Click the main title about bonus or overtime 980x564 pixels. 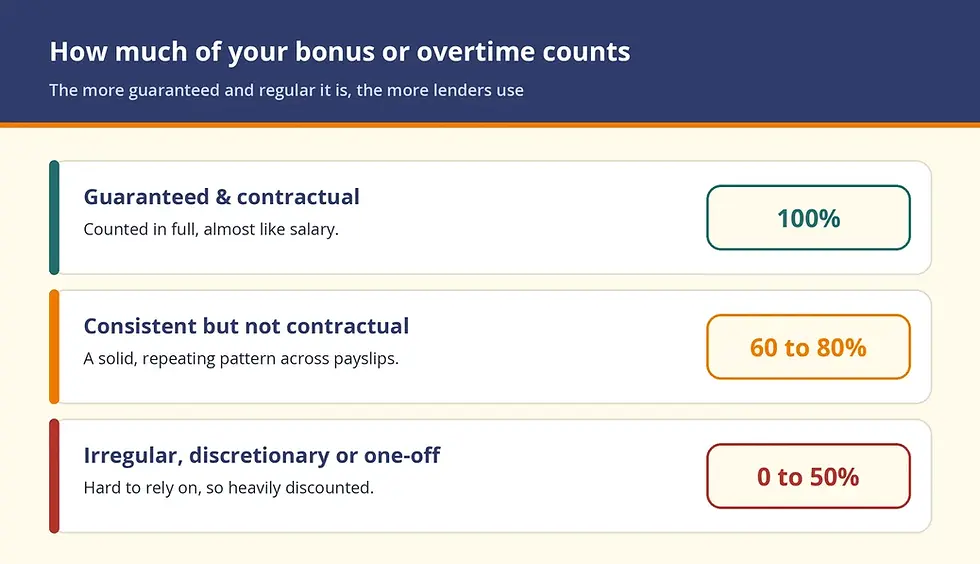[340, 52]
